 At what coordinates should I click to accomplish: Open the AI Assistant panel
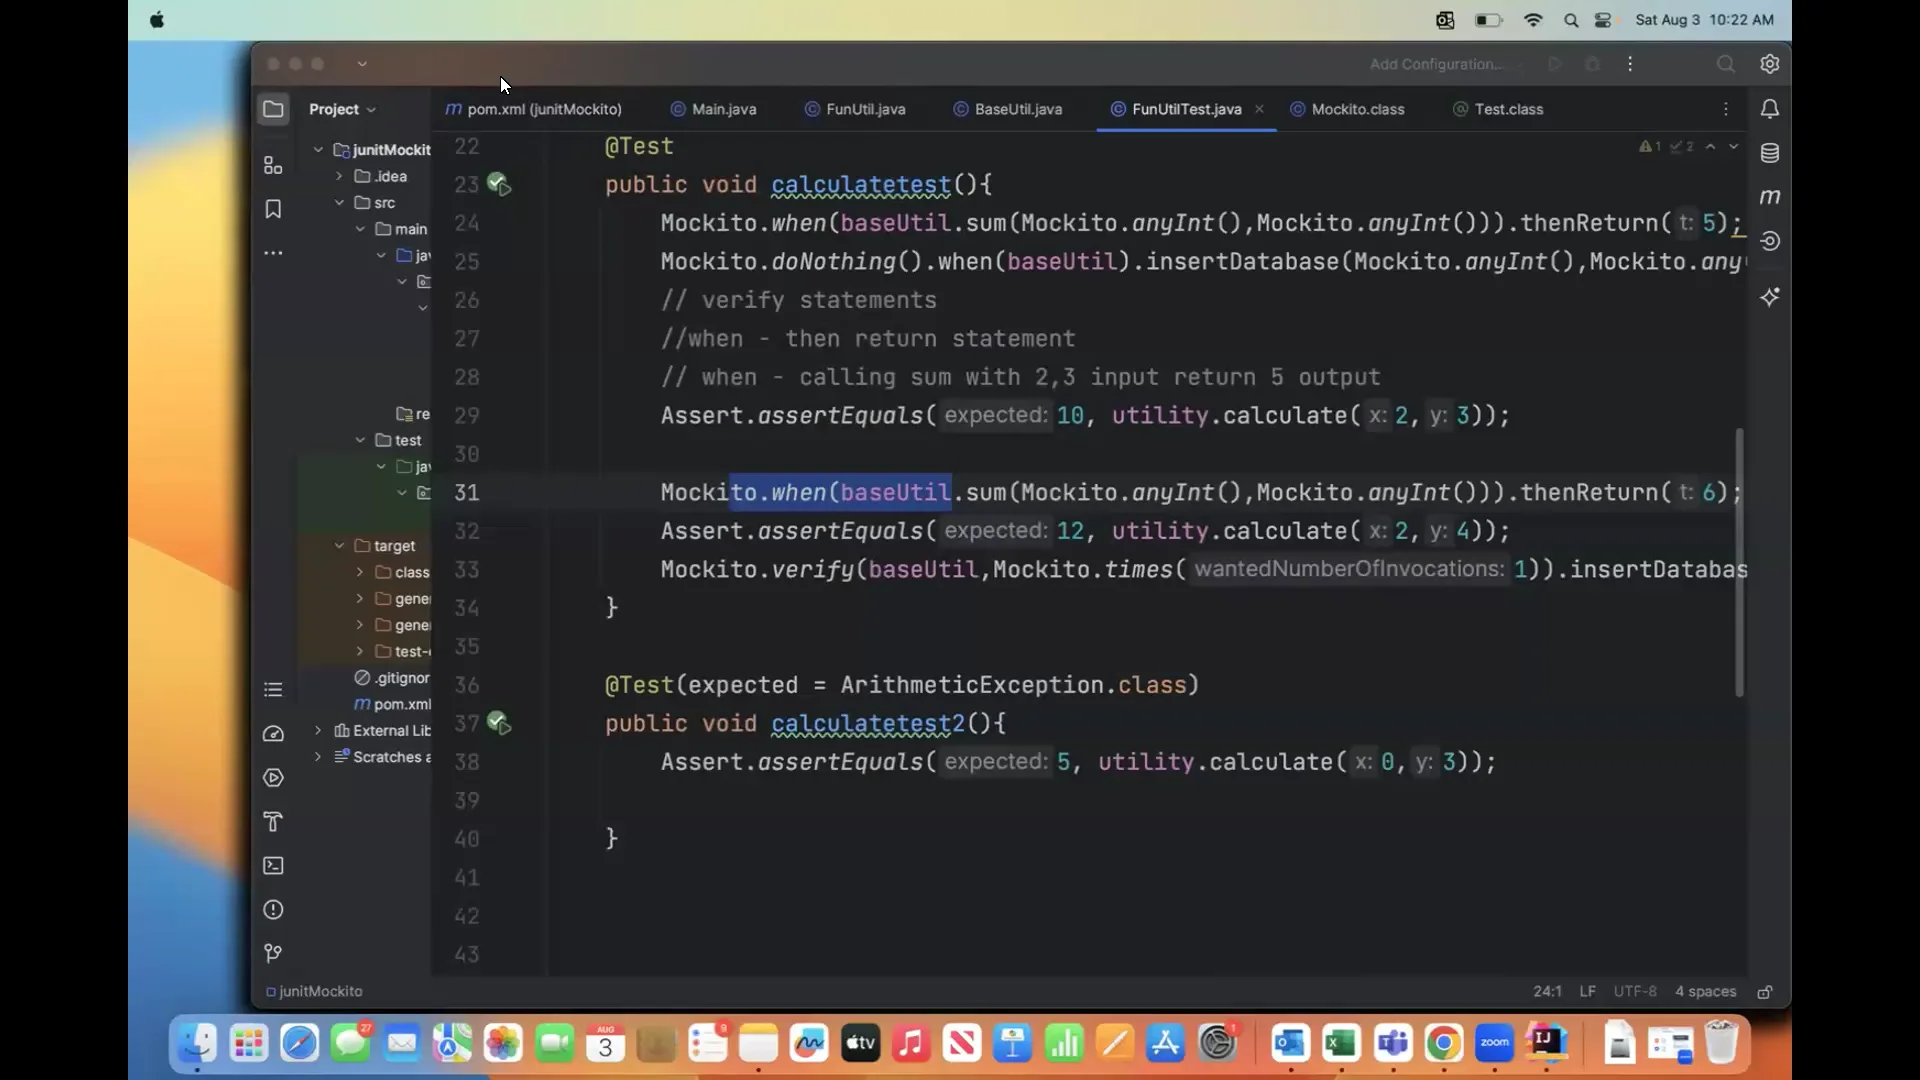1770,297
